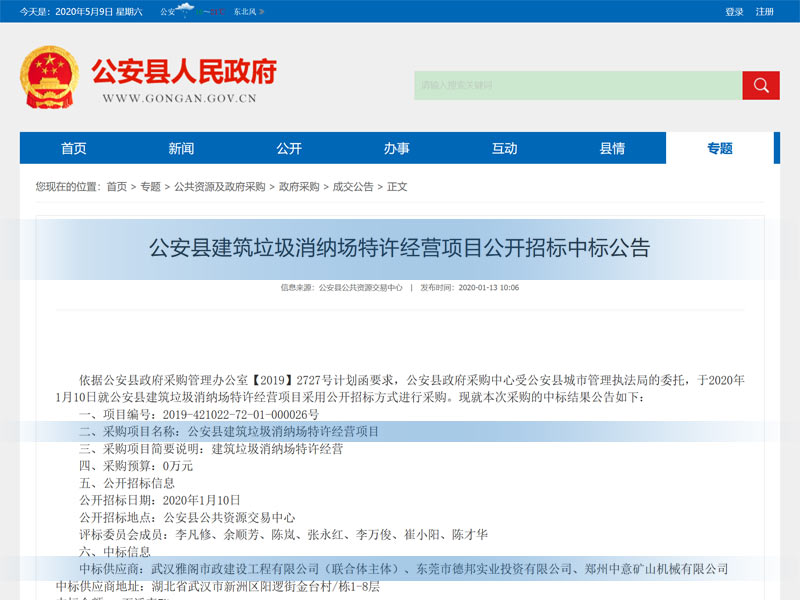
Task: Switch to the 新闻 navigation tab
Action: pos(182,147)
